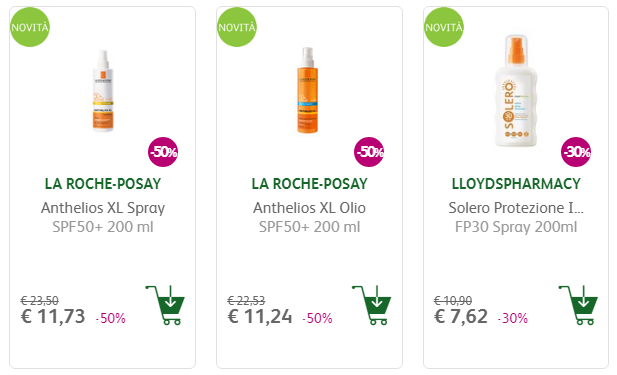This screenshot has height=375, width=617.
Task: Click € 11,24 discounted price
Action: [x=260, y=316]
